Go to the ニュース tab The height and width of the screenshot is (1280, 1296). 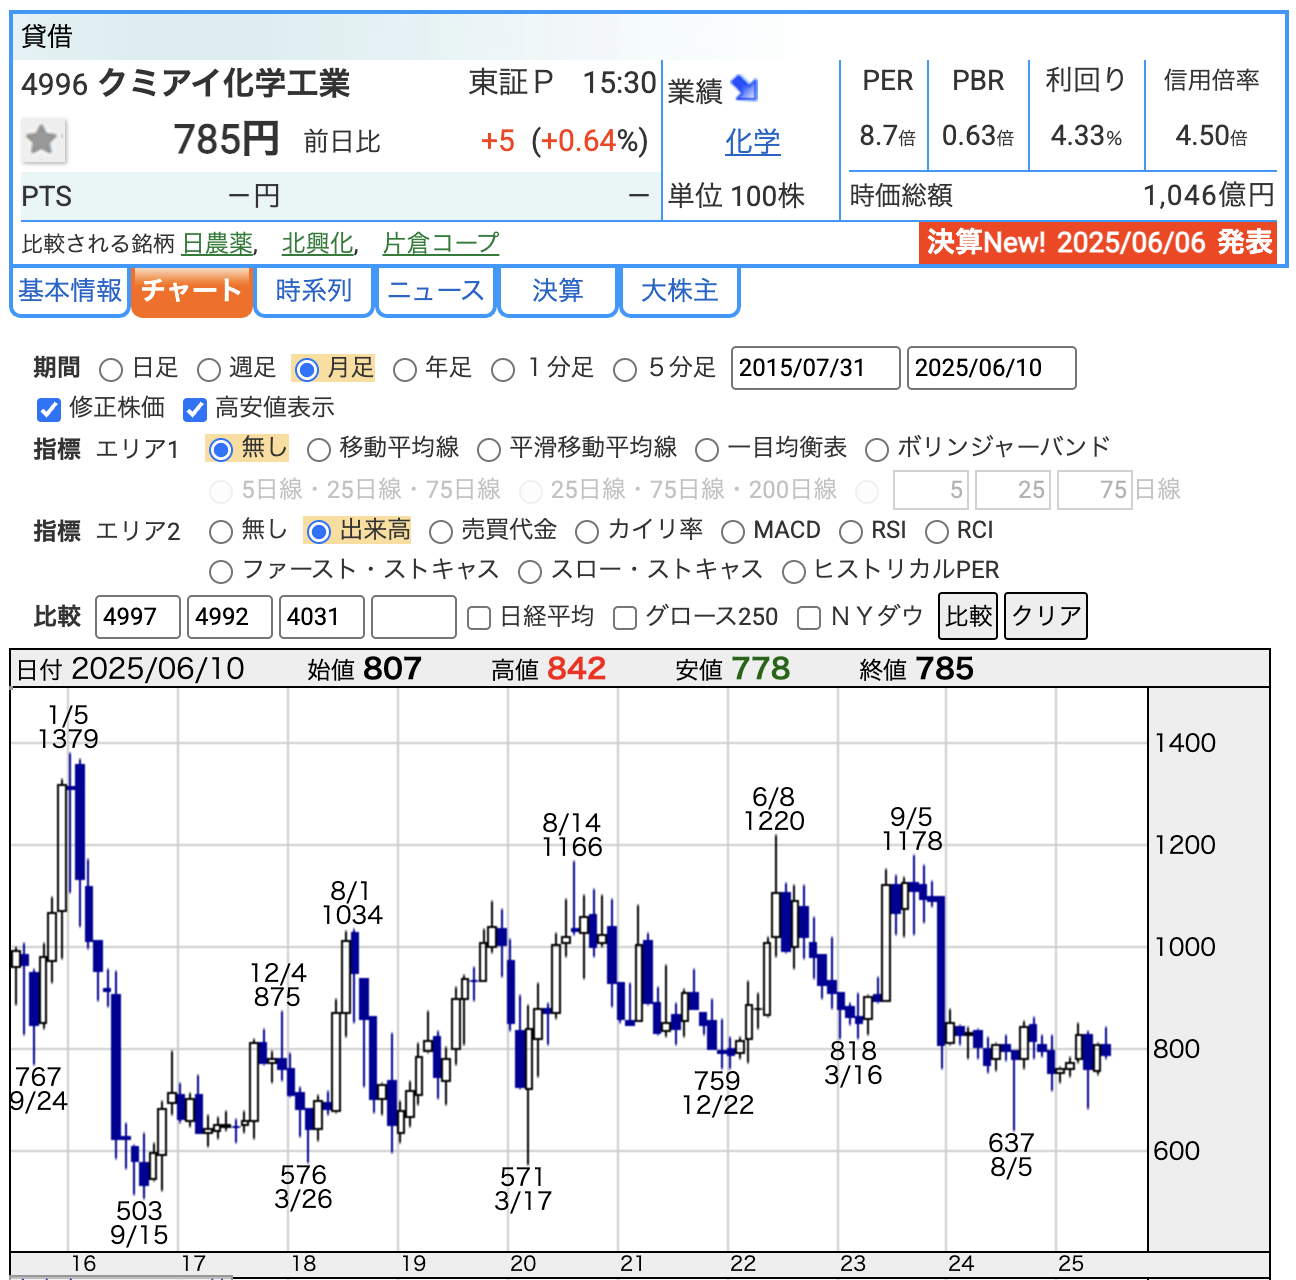tap(436, 291)
